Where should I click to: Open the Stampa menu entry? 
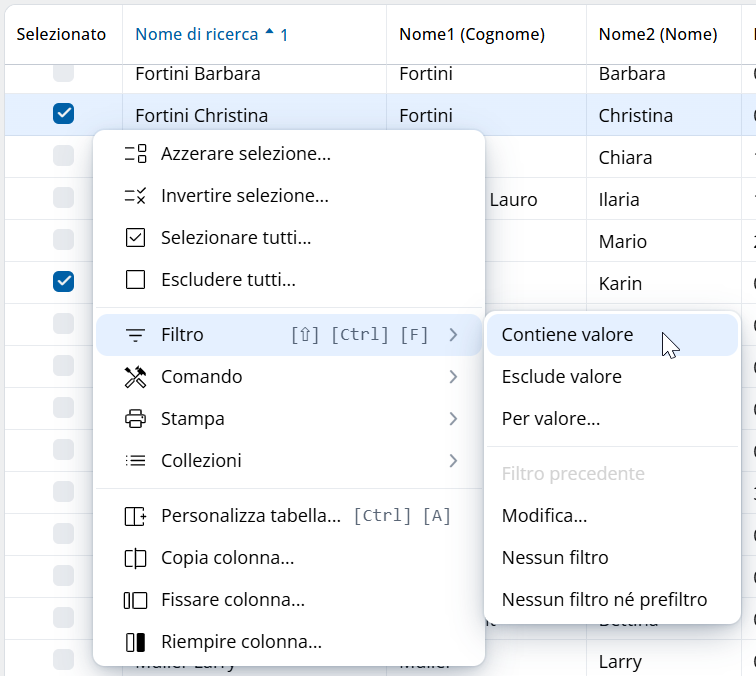coord(289,419)
